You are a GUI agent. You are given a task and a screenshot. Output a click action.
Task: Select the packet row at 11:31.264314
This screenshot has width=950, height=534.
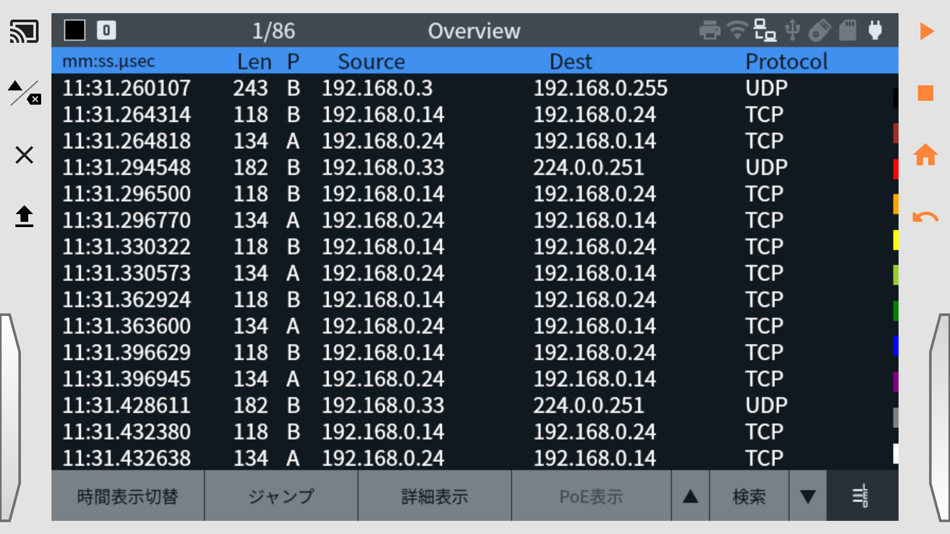coord(473,115)
